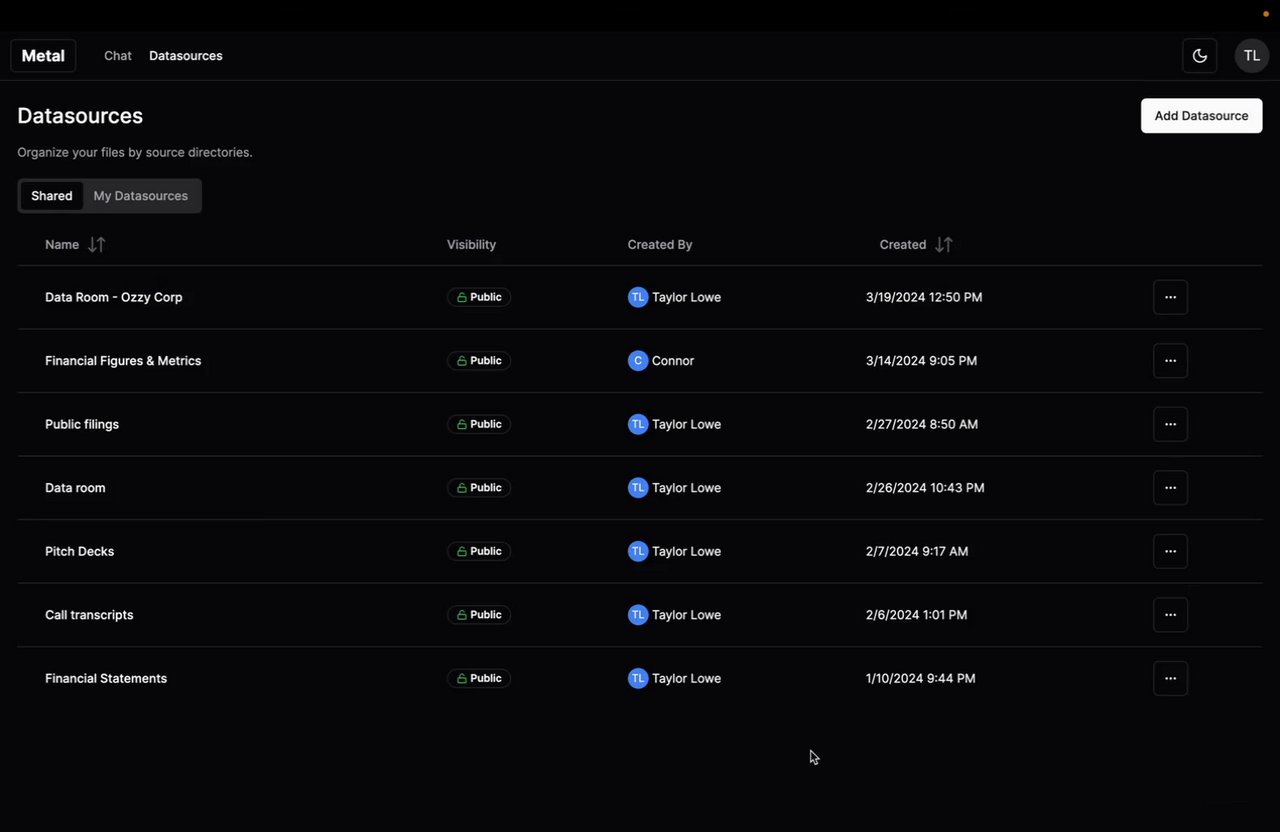Click ellipsis icon on Financial Statements row

click(1170, 678)
